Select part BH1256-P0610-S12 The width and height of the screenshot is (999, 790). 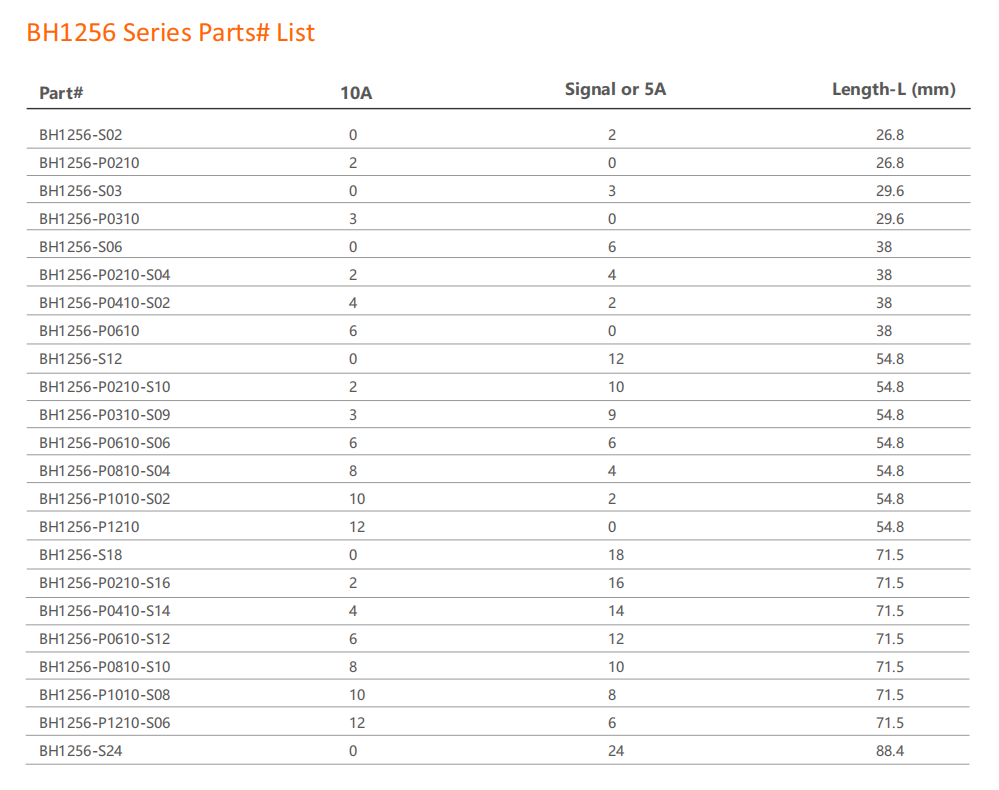105,640
